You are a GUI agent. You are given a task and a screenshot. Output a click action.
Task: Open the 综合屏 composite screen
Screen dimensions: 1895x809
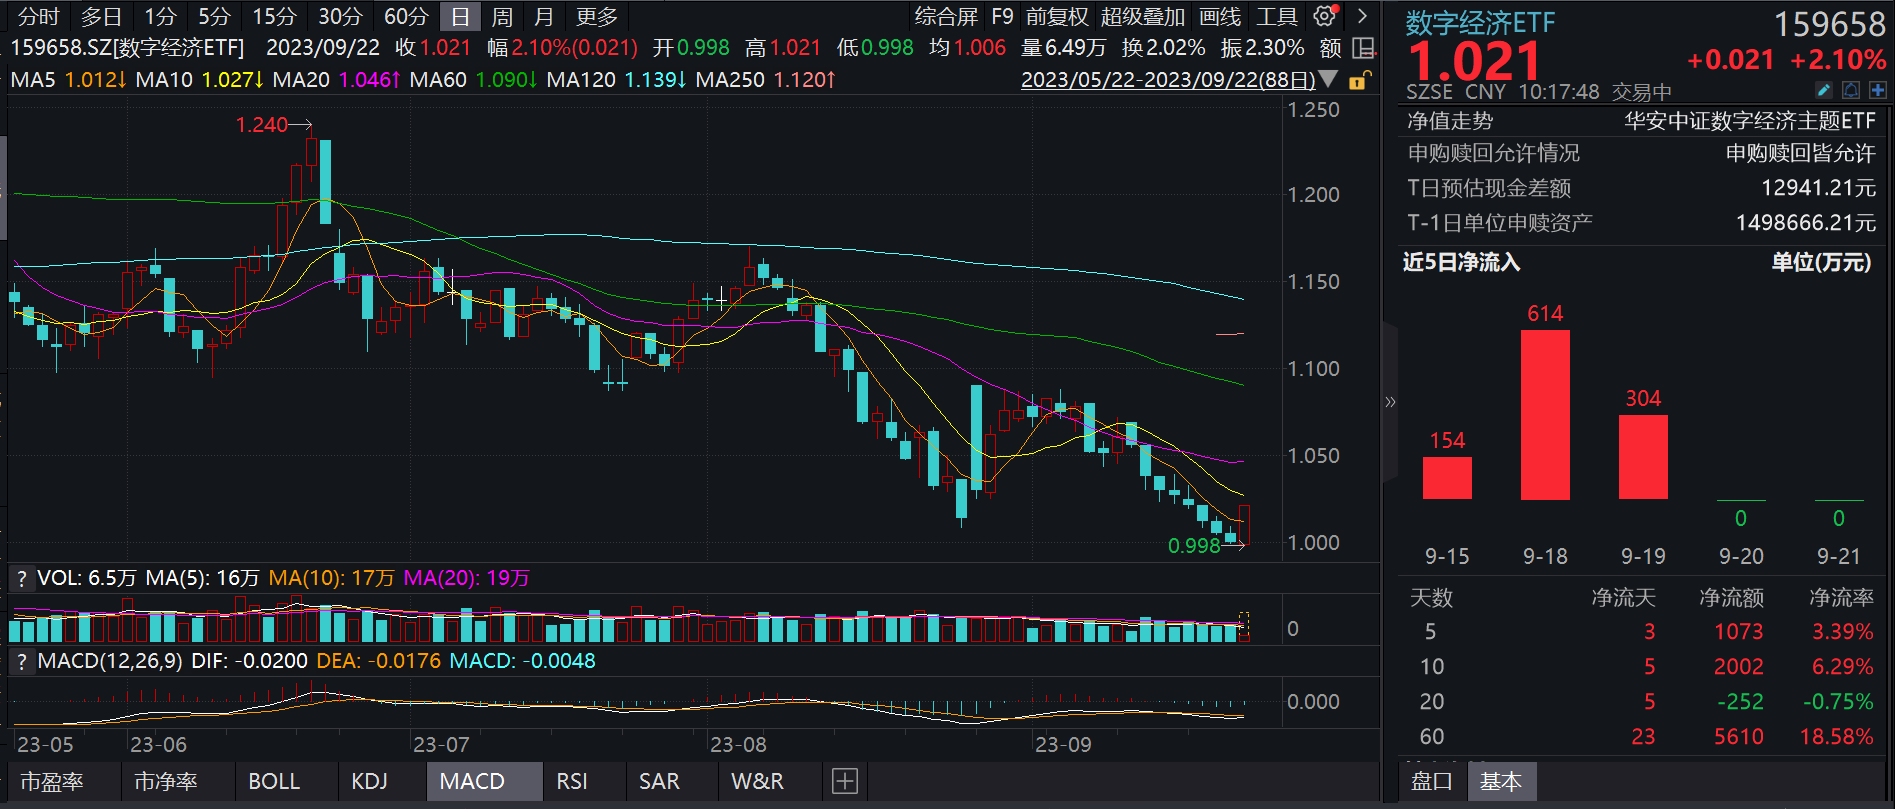click(x=946, y=17)
